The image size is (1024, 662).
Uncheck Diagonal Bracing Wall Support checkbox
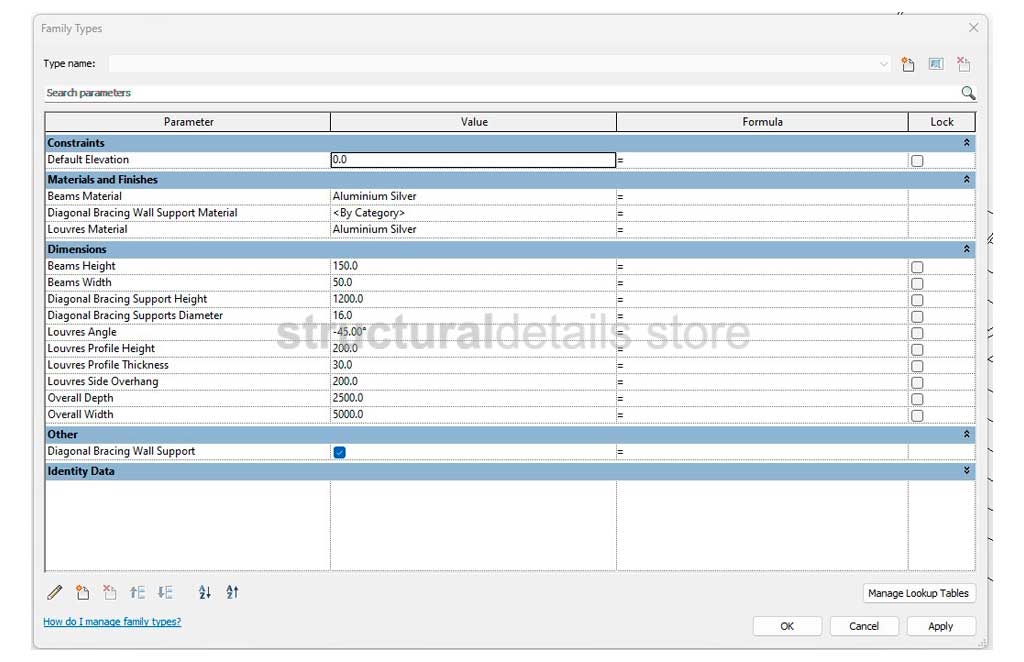[339, 452]
